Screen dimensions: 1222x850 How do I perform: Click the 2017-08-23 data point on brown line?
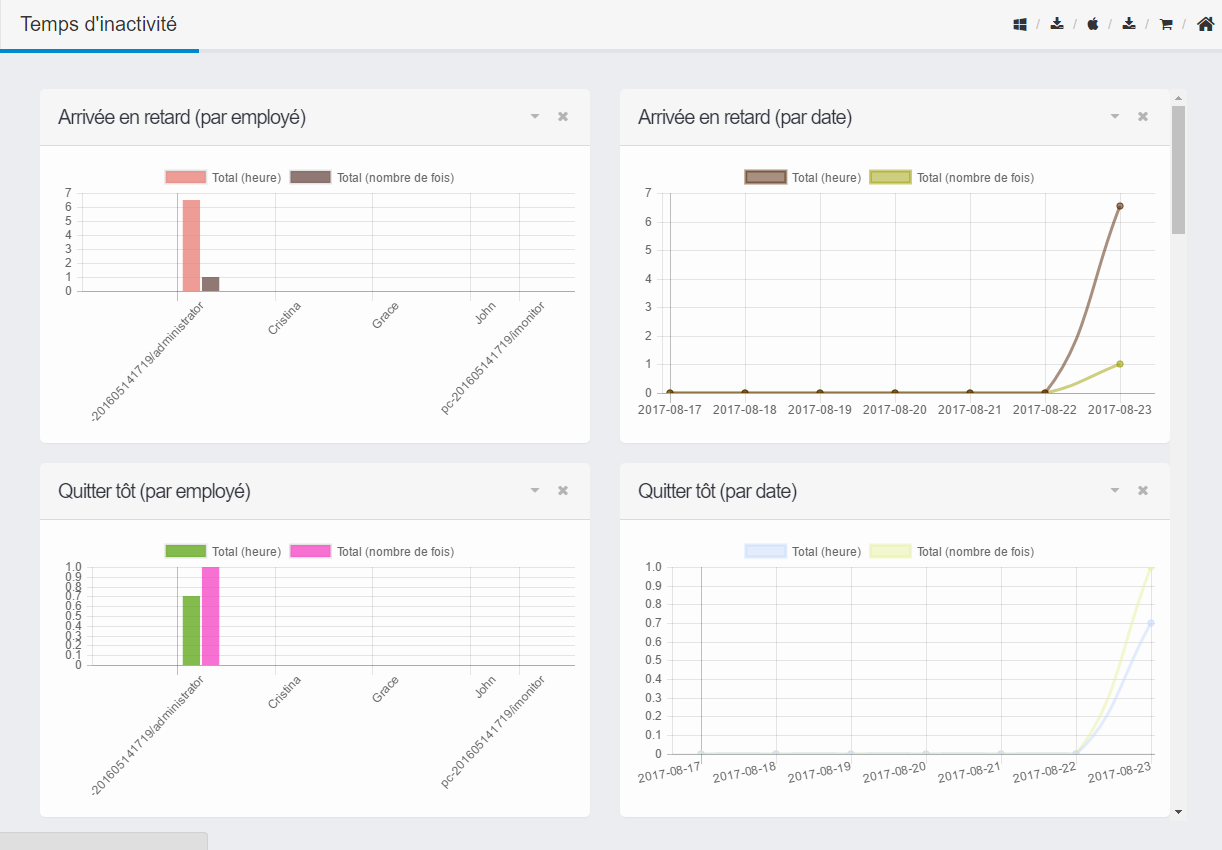[x=1120, y=206]
